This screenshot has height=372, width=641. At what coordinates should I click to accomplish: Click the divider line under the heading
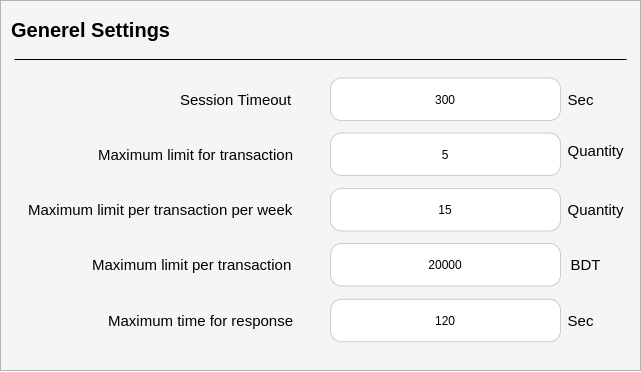pos(320,60)
